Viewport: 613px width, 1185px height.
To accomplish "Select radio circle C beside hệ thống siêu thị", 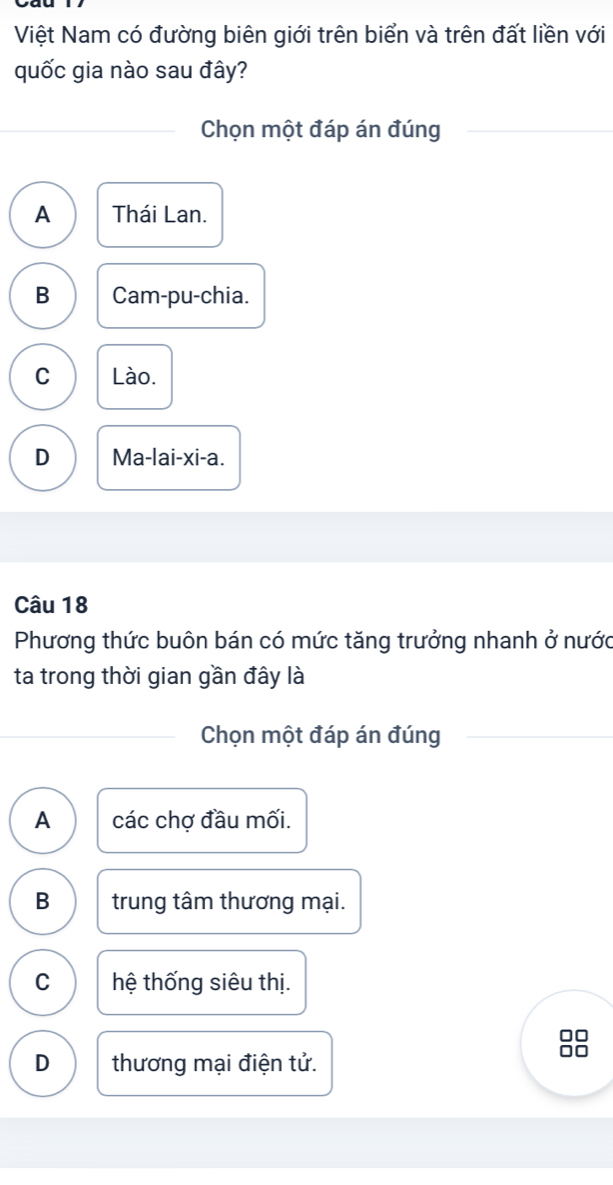I will 42,982.
